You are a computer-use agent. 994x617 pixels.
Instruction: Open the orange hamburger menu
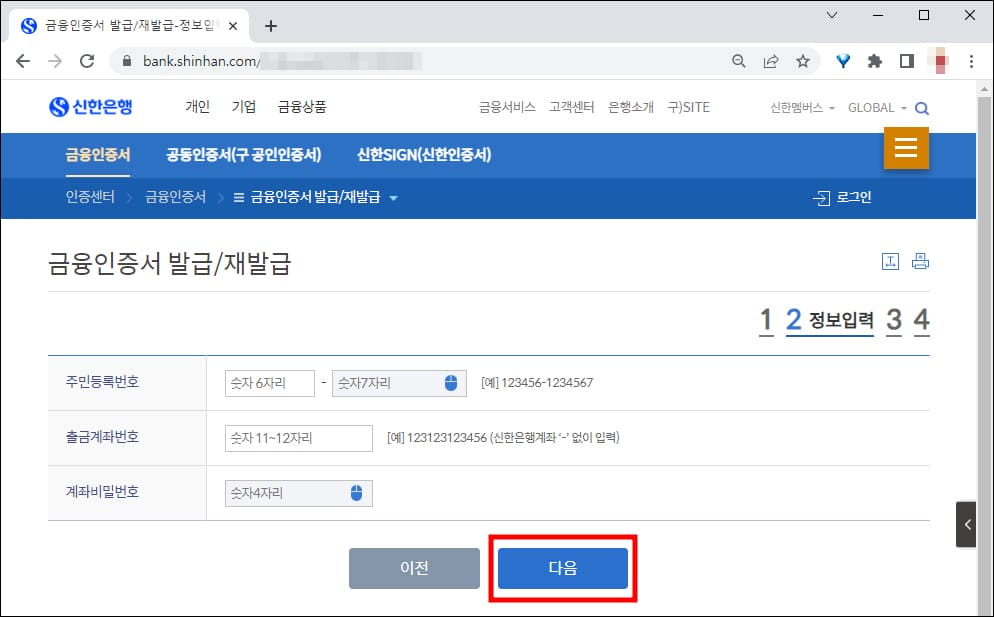(x=906, y=147)
